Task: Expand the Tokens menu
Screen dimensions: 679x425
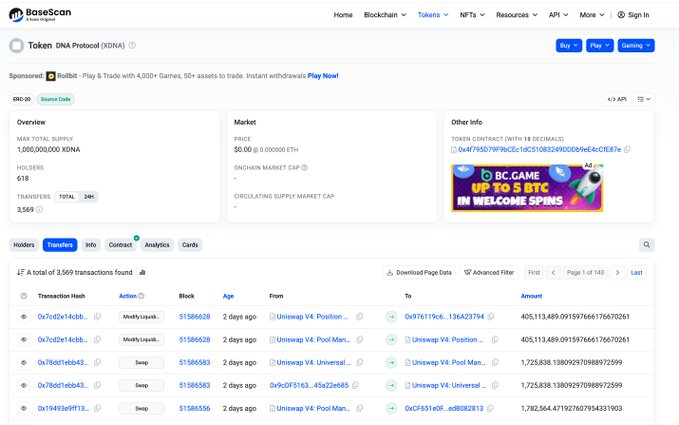Action: pyautogui.click(x=433, y=15)
